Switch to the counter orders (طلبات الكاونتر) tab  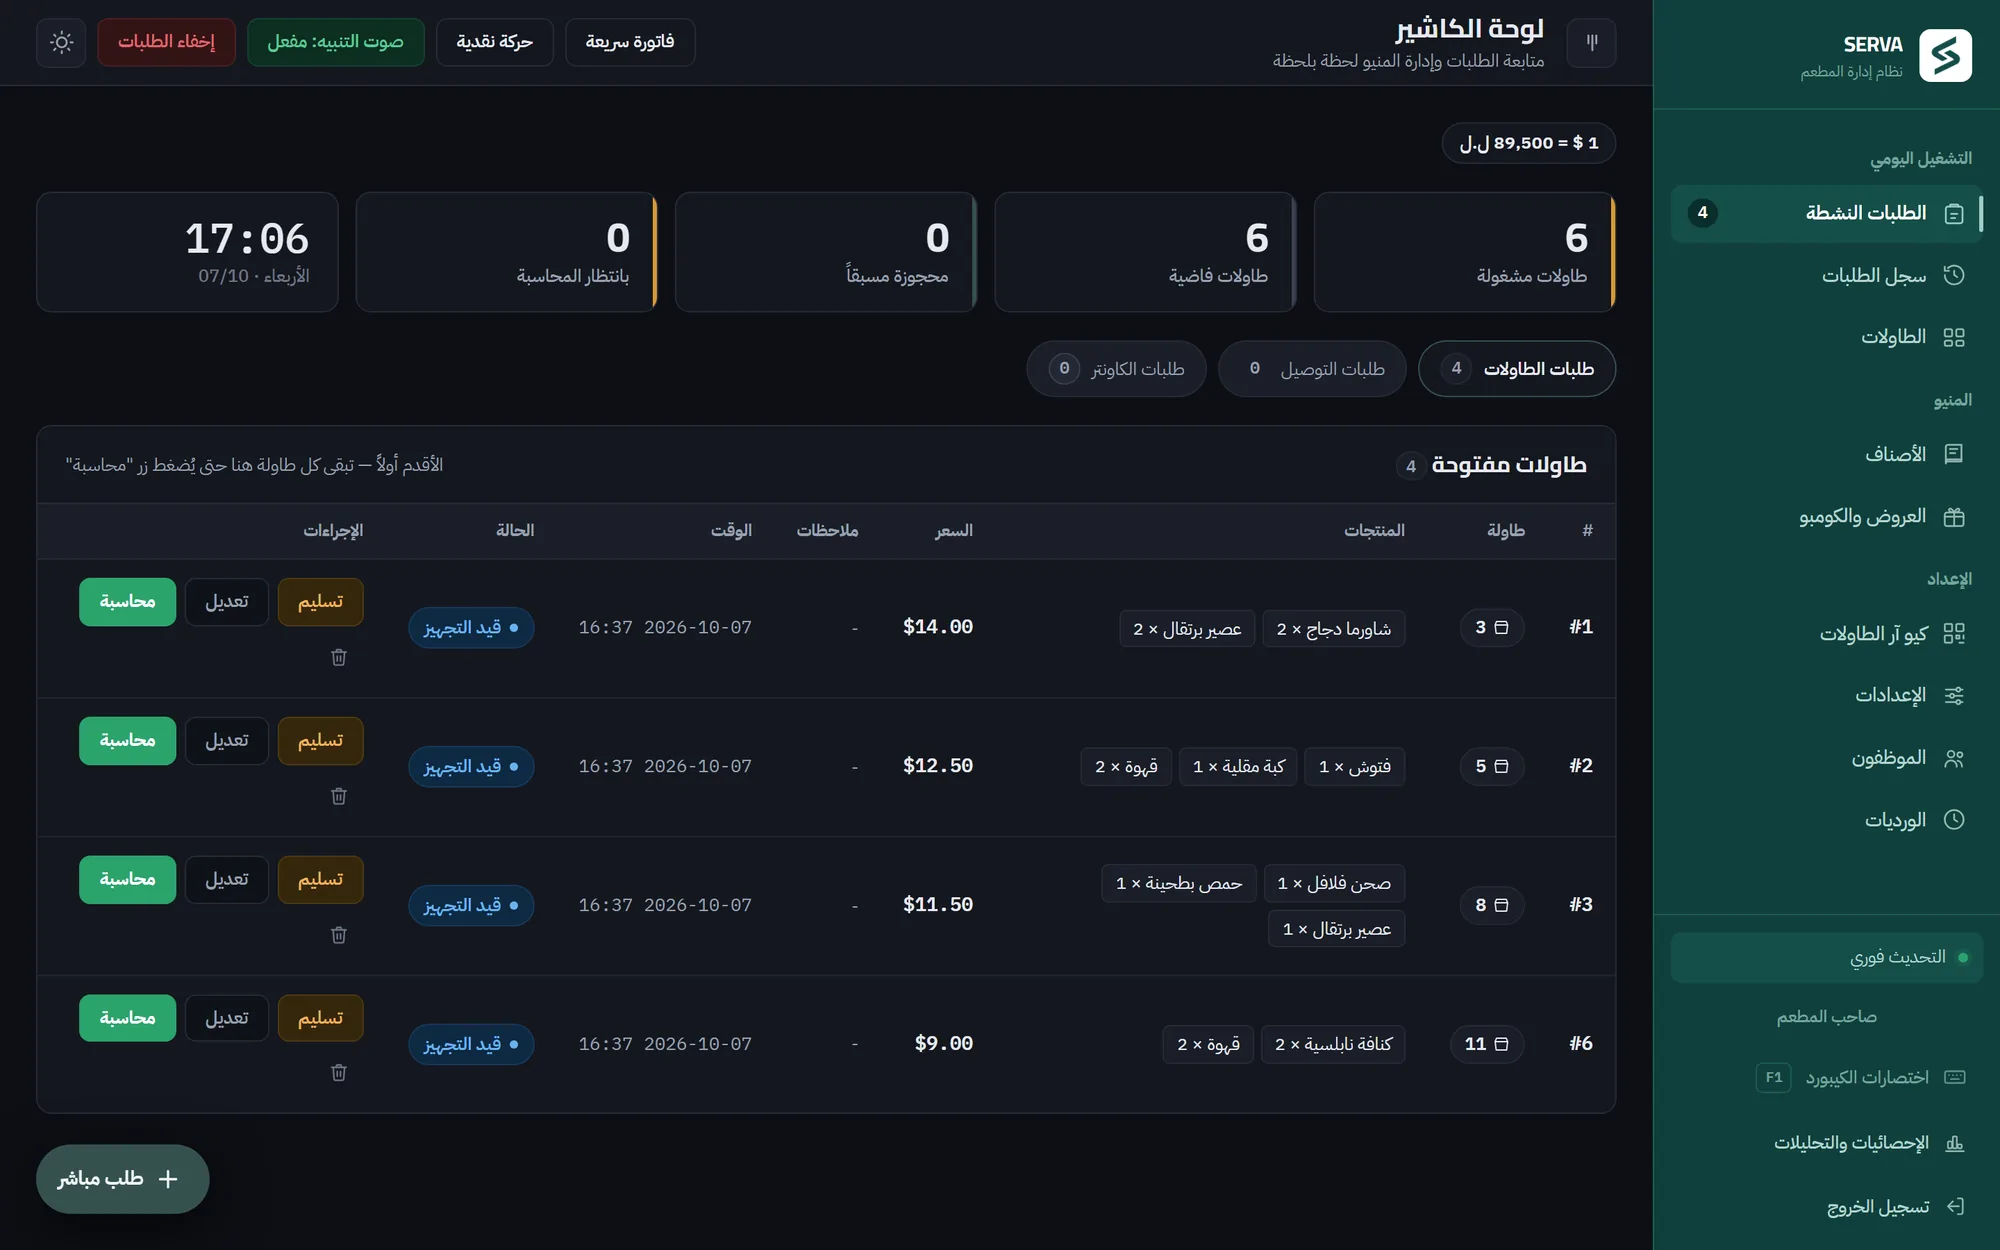(x=1116, y=369)
